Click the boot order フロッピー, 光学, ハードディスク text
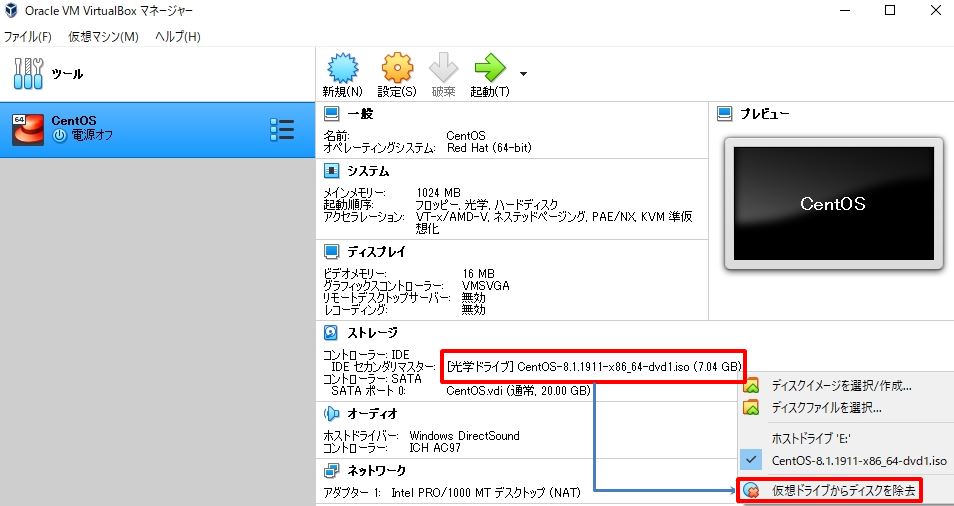The image size is (954, 506). click(x=486, y=204)
